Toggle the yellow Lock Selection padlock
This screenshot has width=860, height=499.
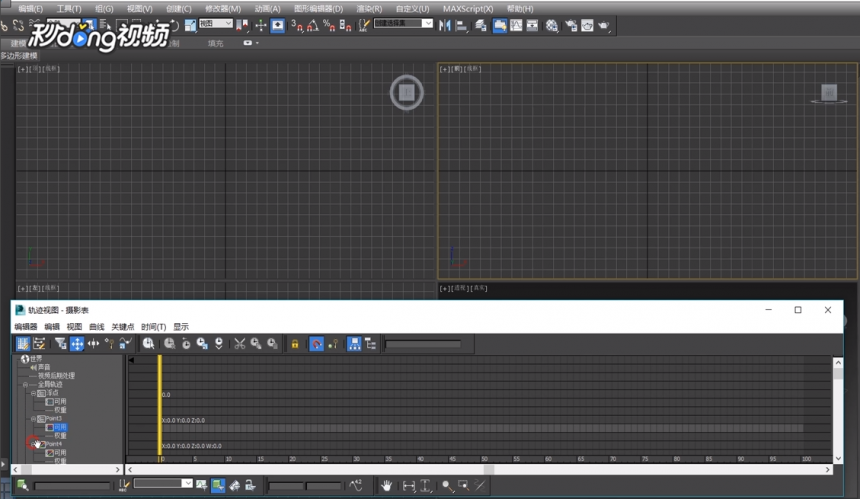295,344
